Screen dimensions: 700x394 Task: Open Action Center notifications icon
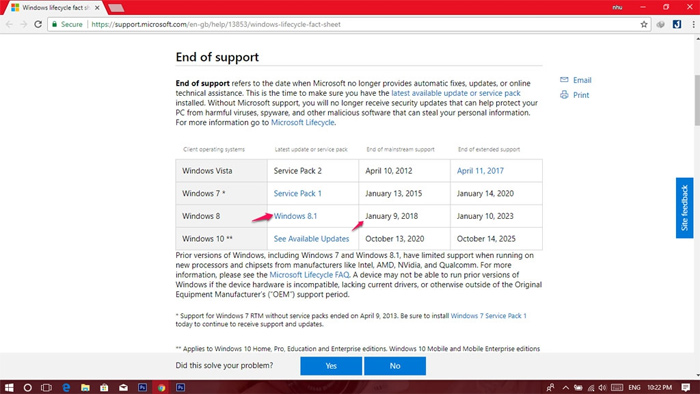[686, 387]
